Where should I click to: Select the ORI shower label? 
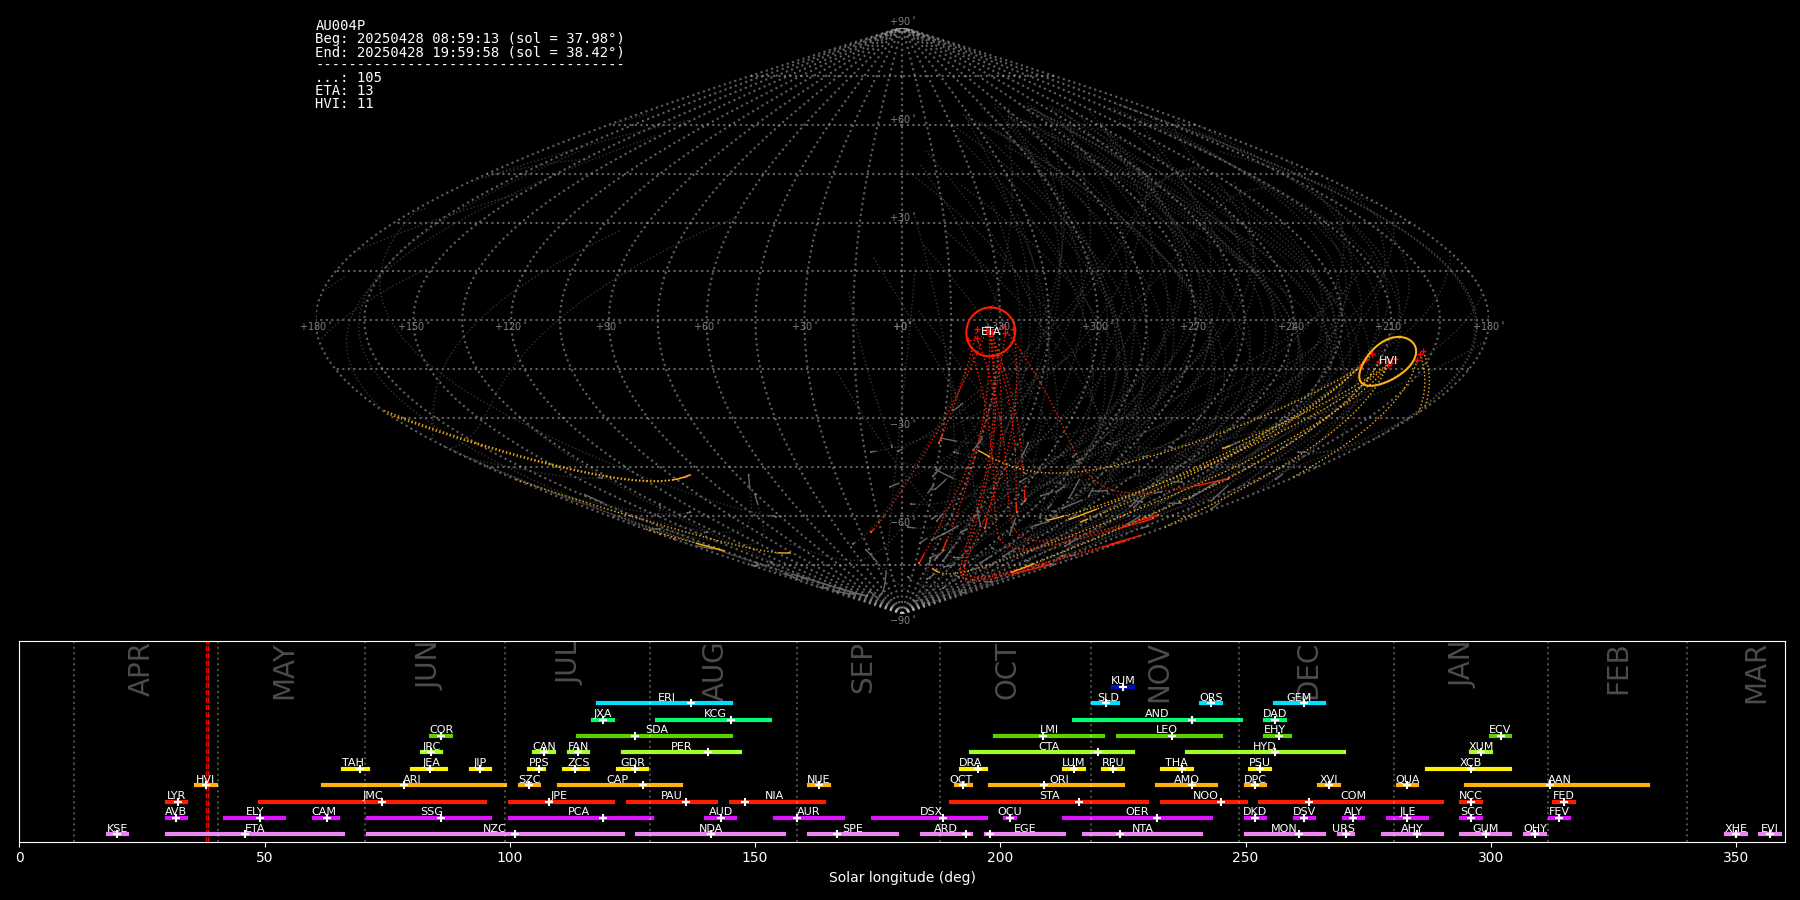point(1059,780)
